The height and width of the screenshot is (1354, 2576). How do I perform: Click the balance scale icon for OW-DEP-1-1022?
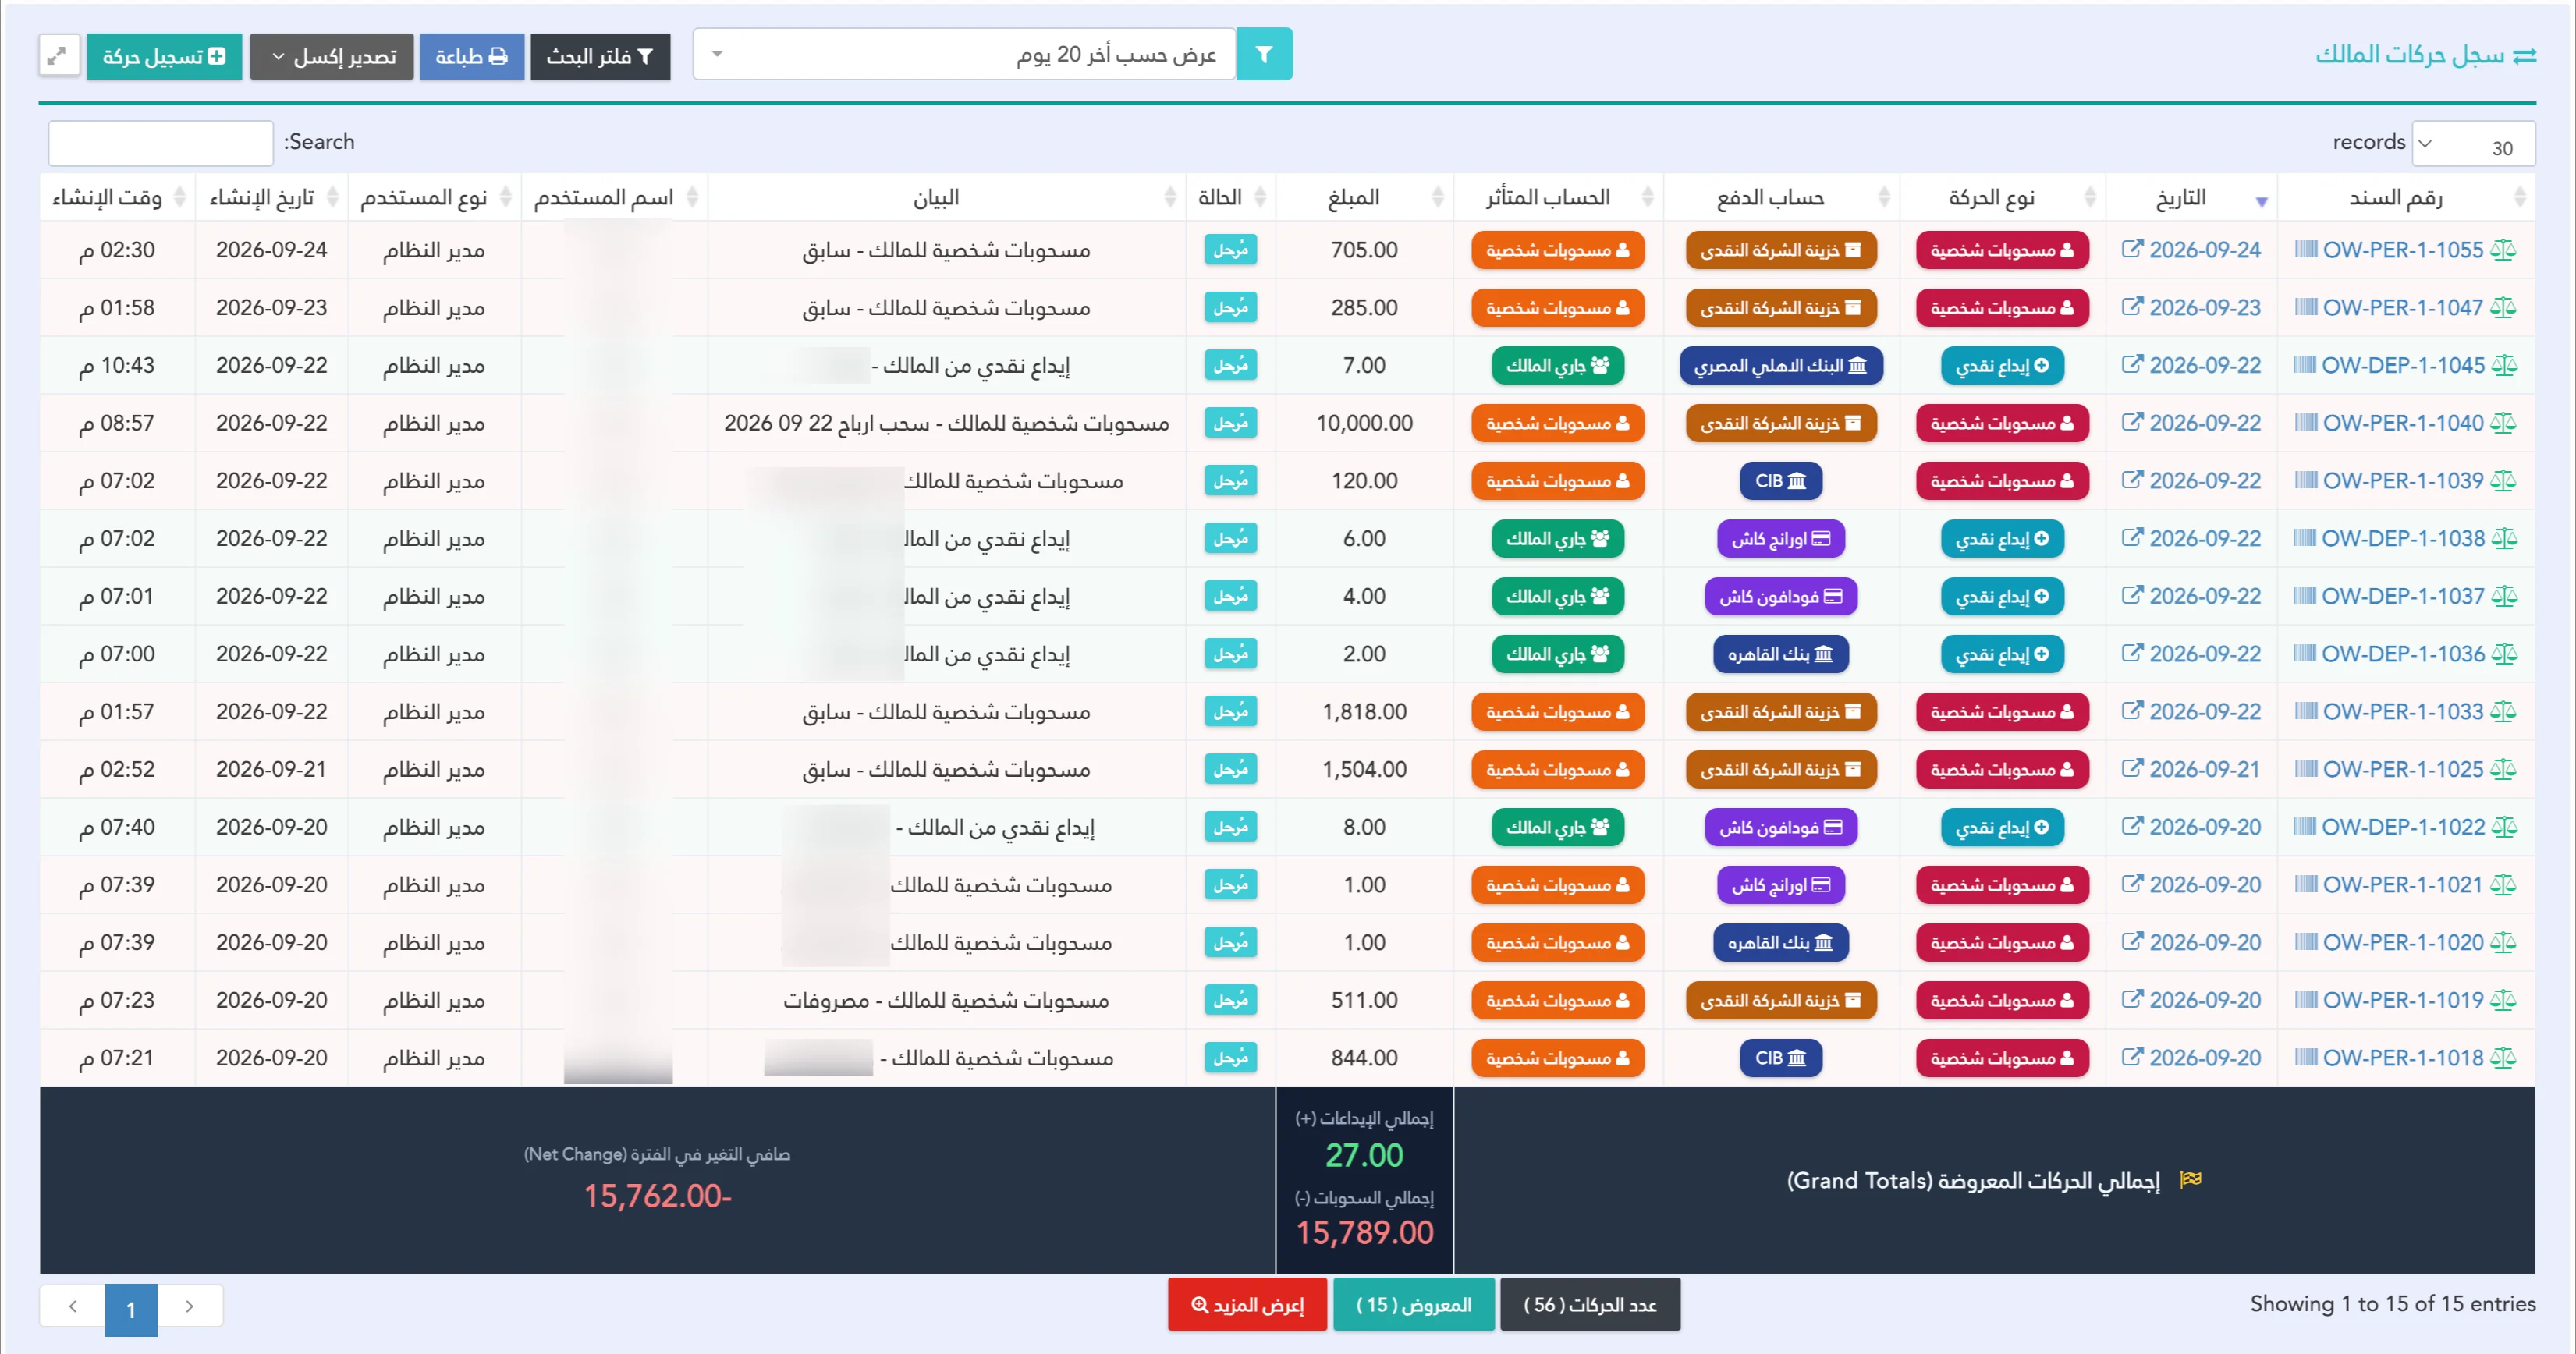2504,827
